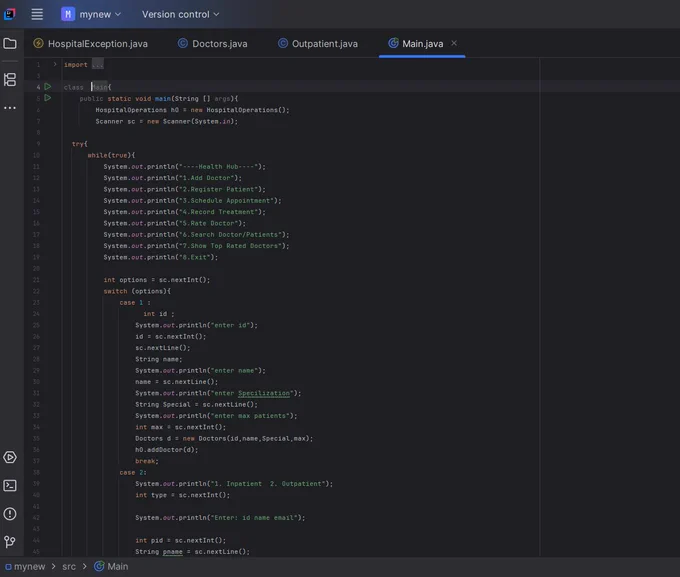680x577 pixels.
Task: Click the Main class name in code
Action: tap(99, 87)
